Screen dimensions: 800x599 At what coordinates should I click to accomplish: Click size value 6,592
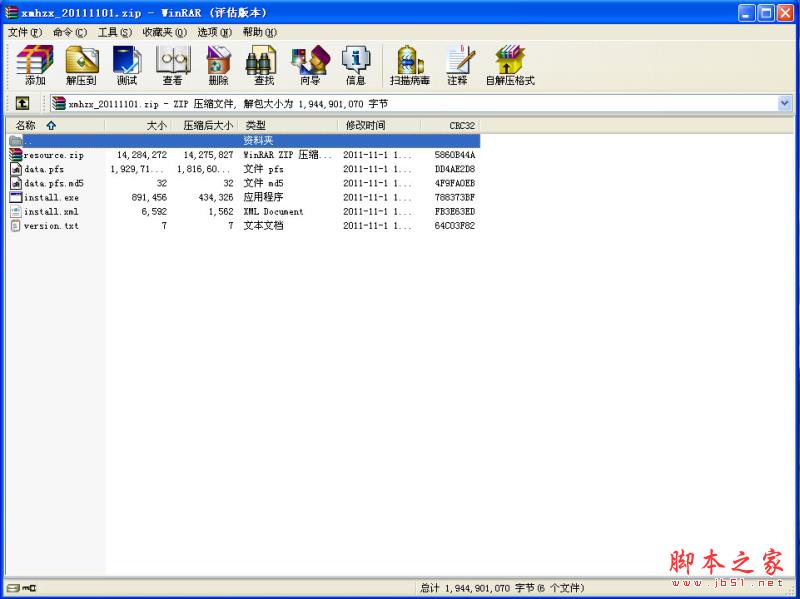pyautogui.click(x=154, y=212)
